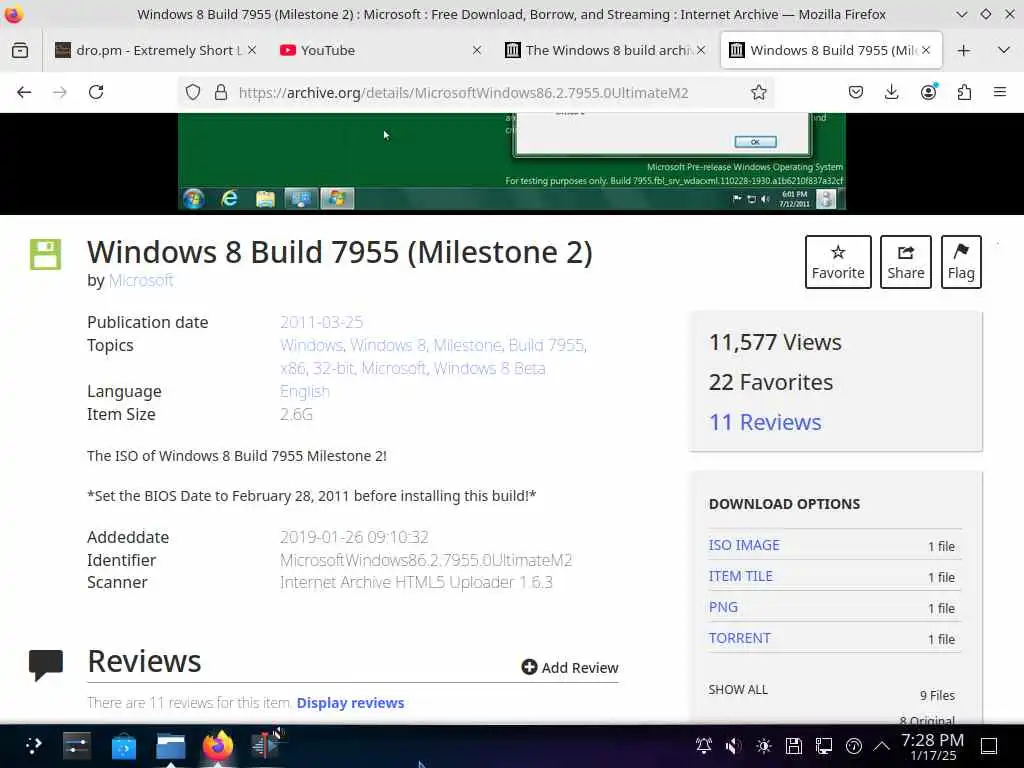Viewport: 1024px width, 768px height.
Task: Close the YouTube tab
Action: pos(477,50)
